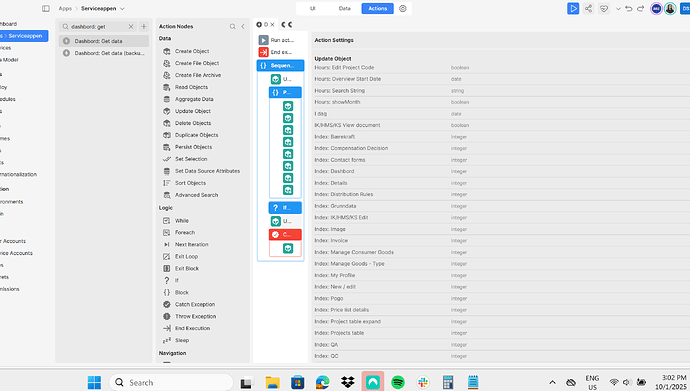Open Slack from the taskbar
The height and width of the screenshot is (391, 690).
[423, 382]
